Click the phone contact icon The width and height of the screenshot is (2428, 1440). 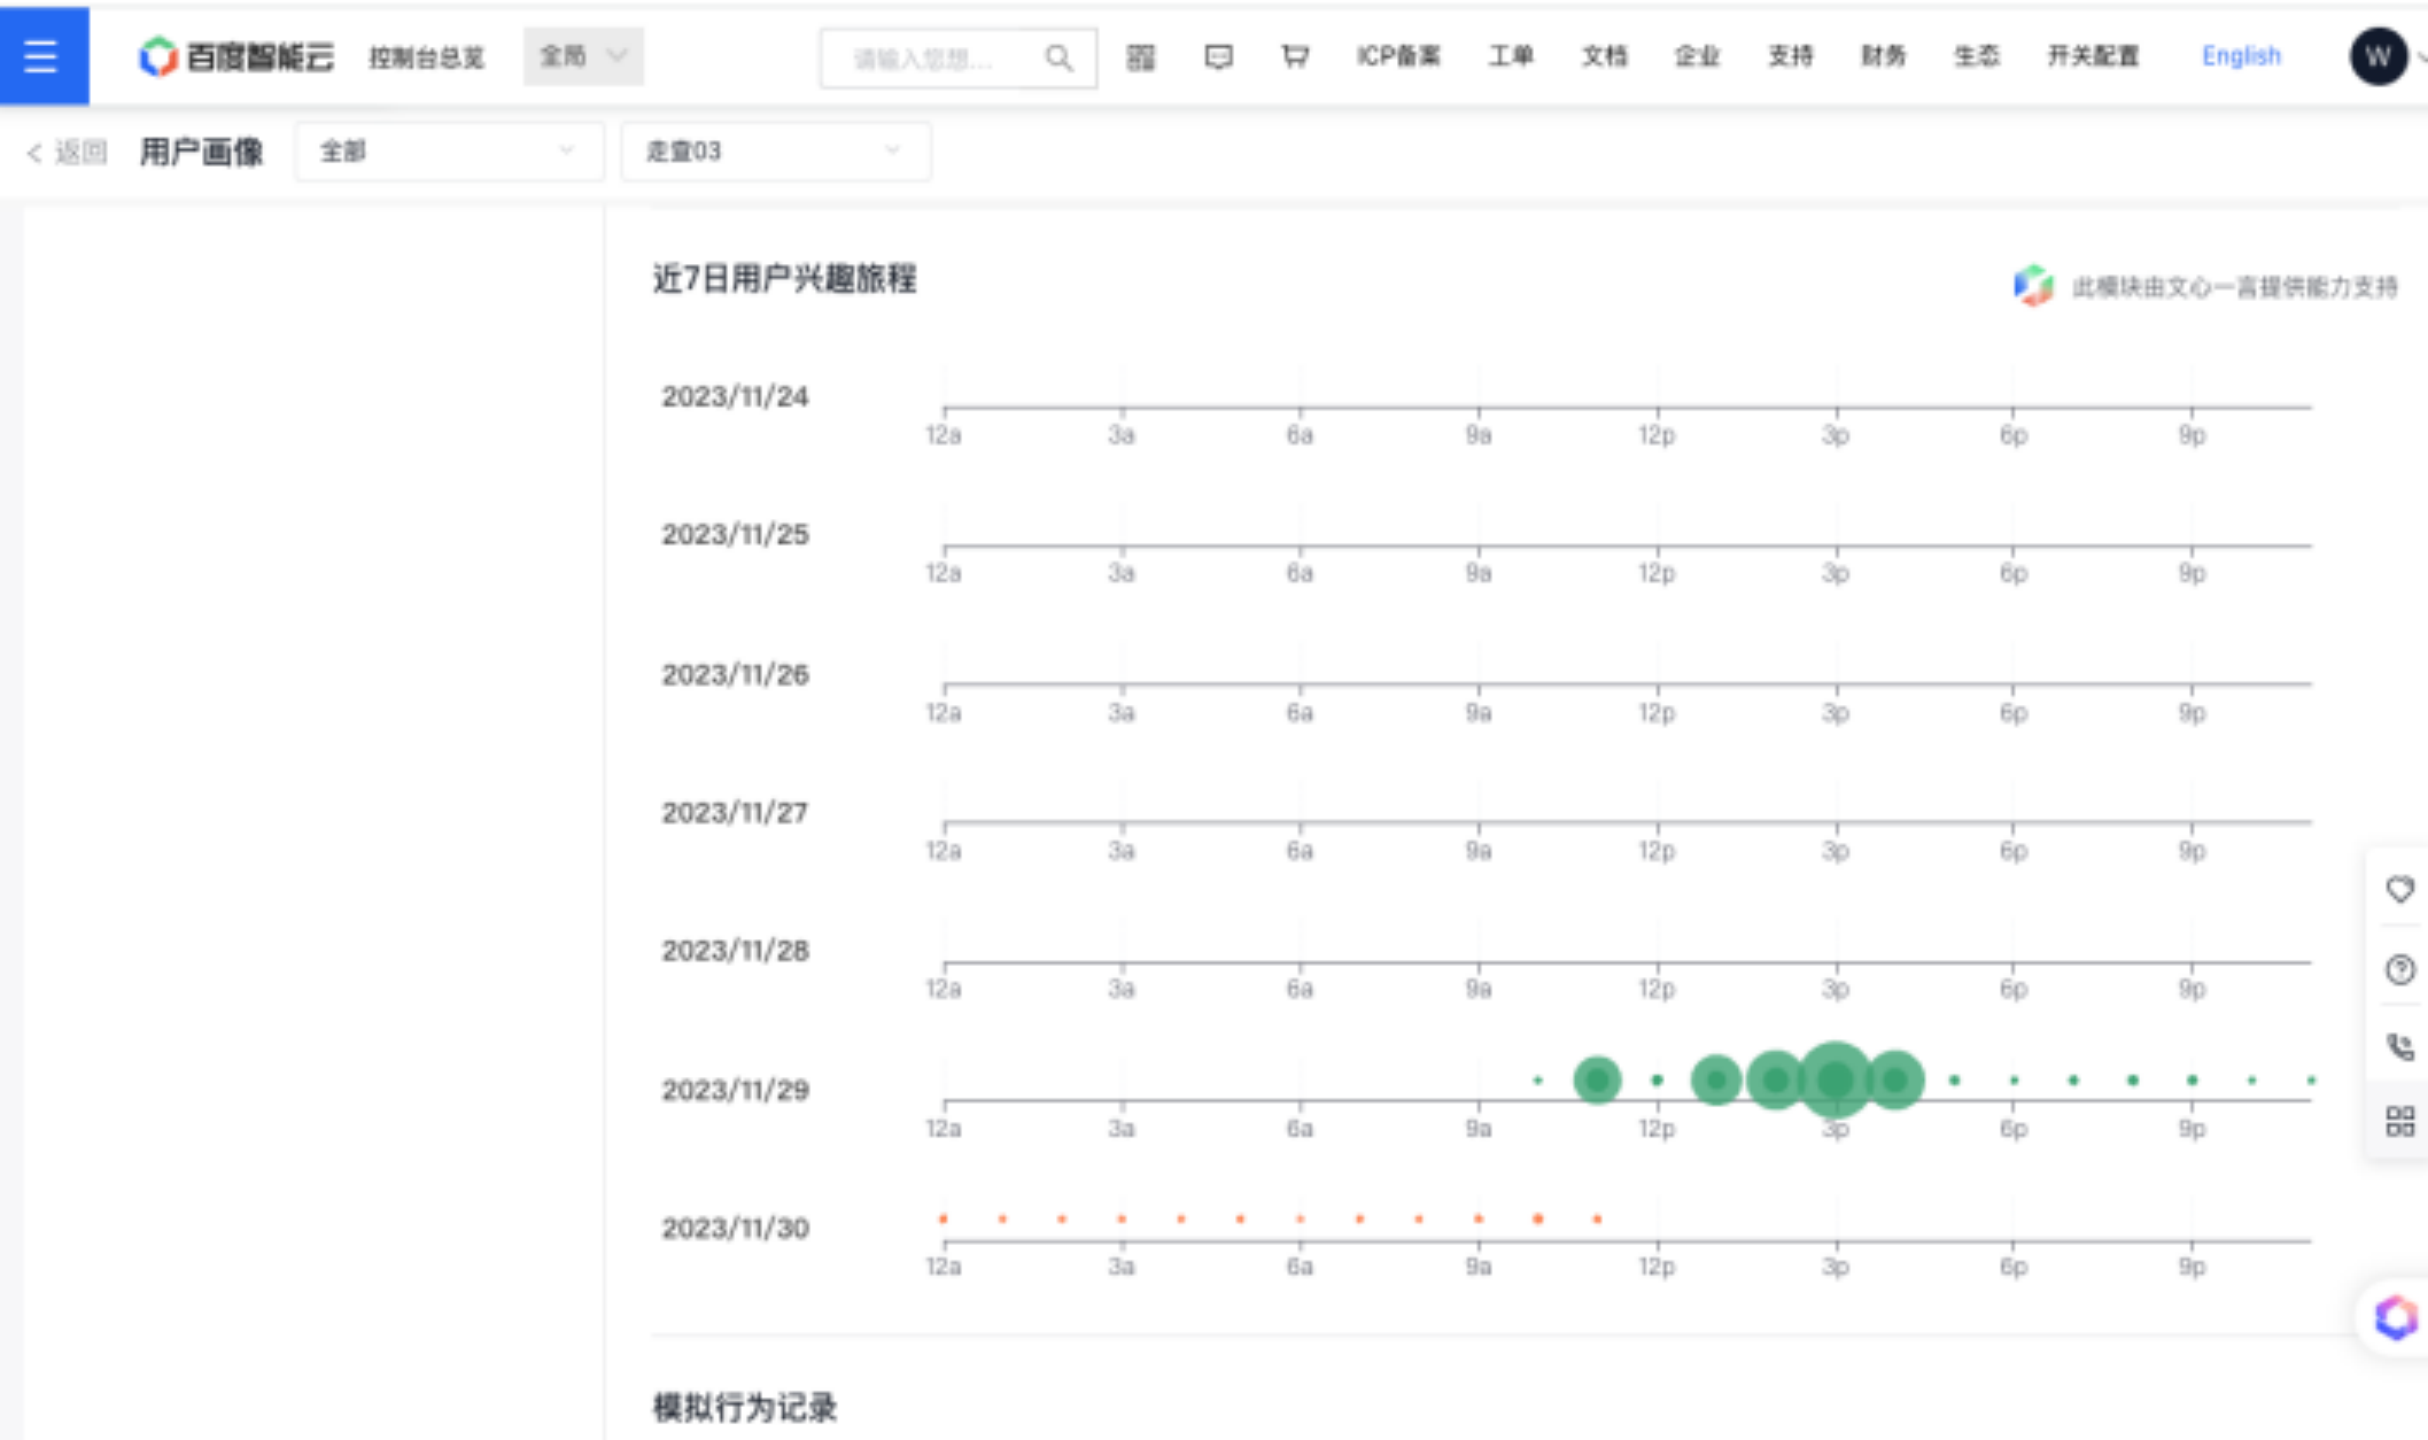point(2400,1047)
